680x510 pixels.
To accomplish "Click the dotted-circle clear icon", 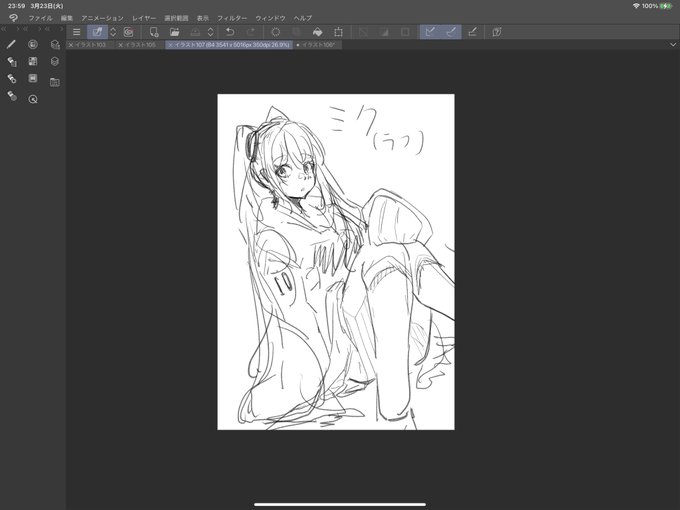I will point(275,32).
